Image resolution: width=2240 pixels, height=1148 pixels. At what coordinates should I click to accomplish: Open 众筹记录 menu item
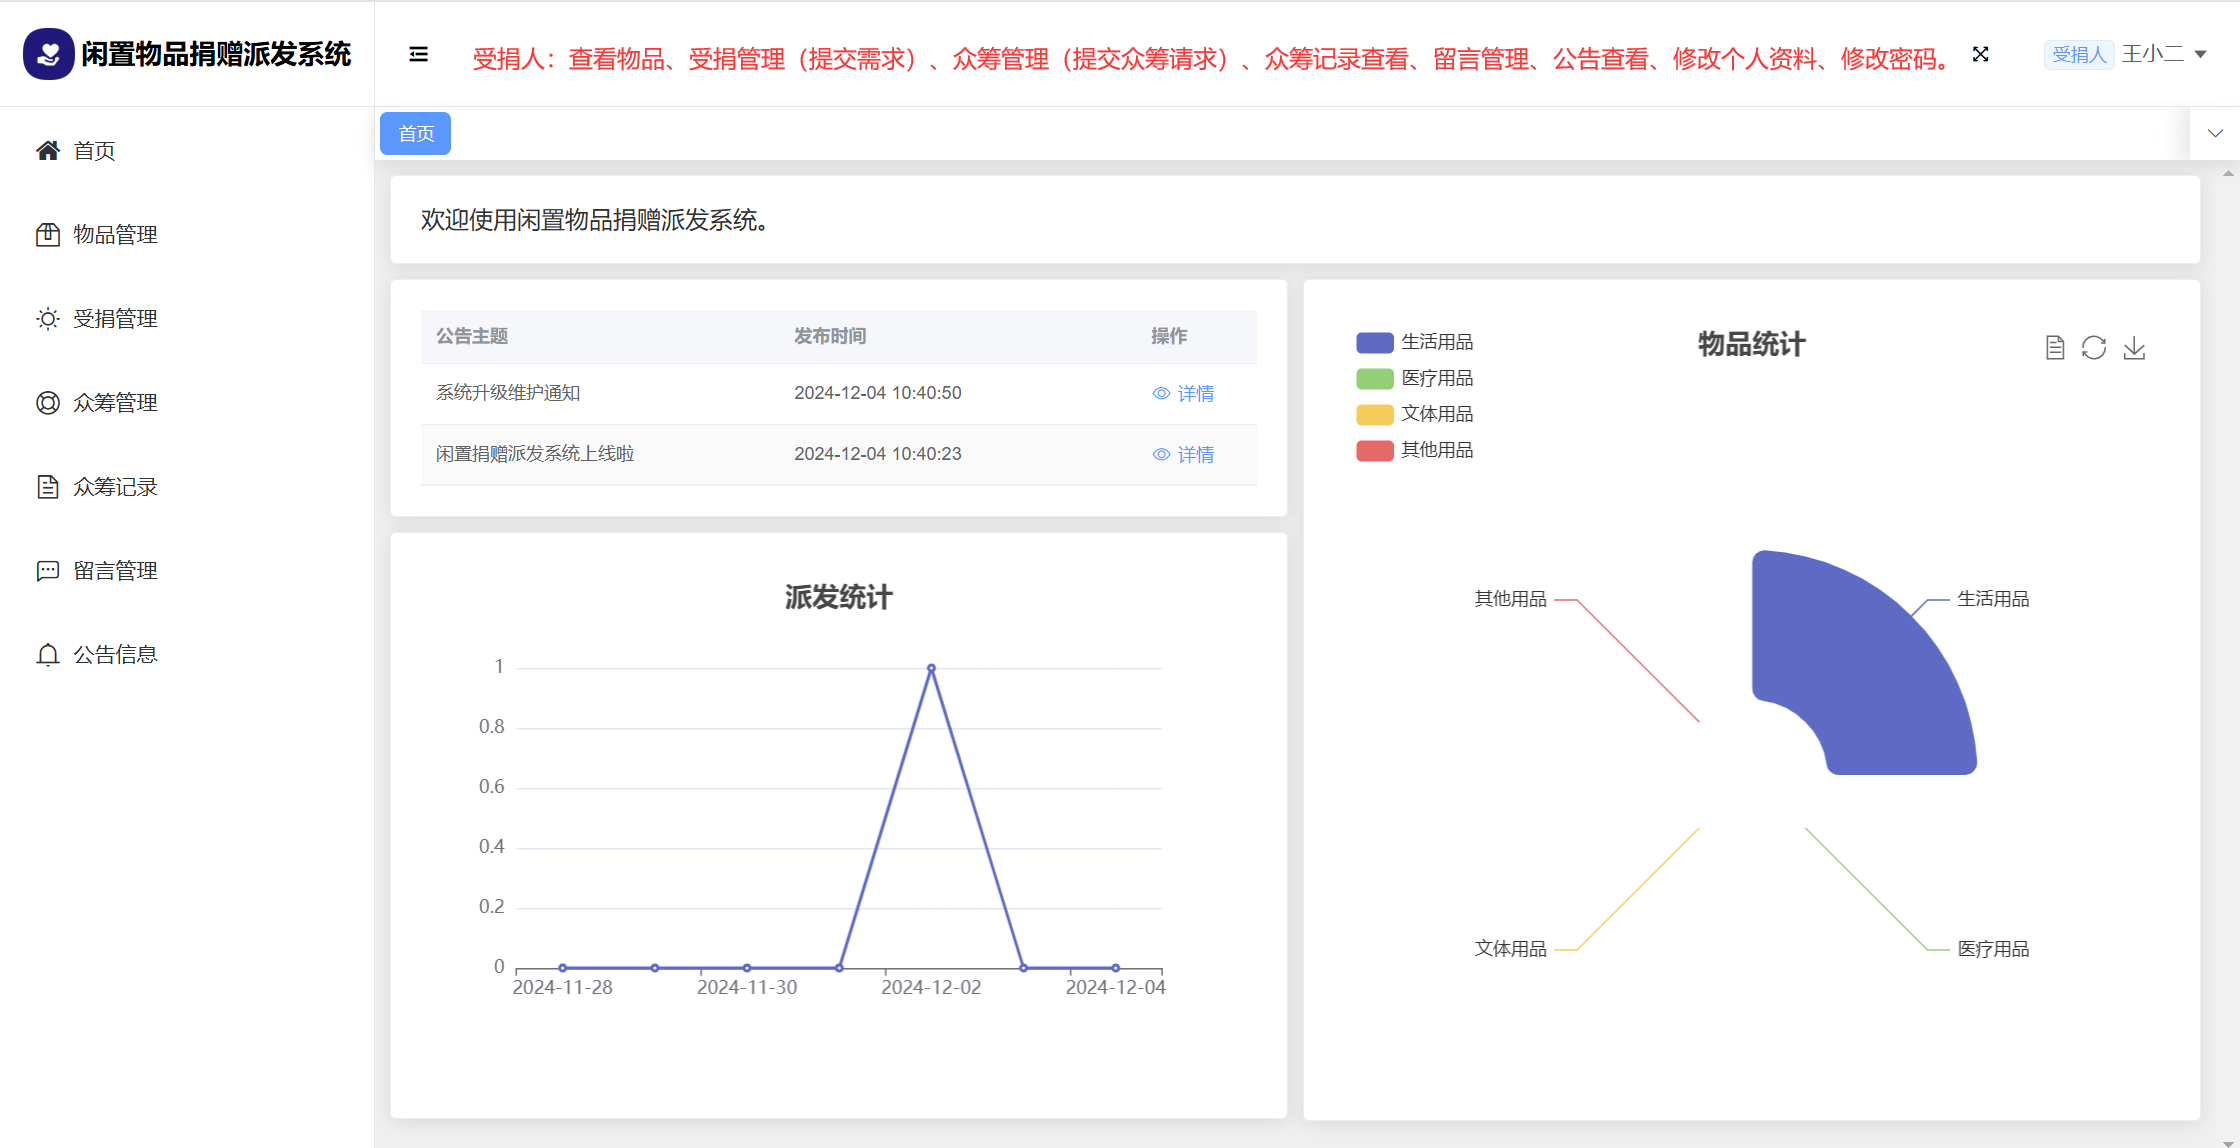[x=115, y=486]
